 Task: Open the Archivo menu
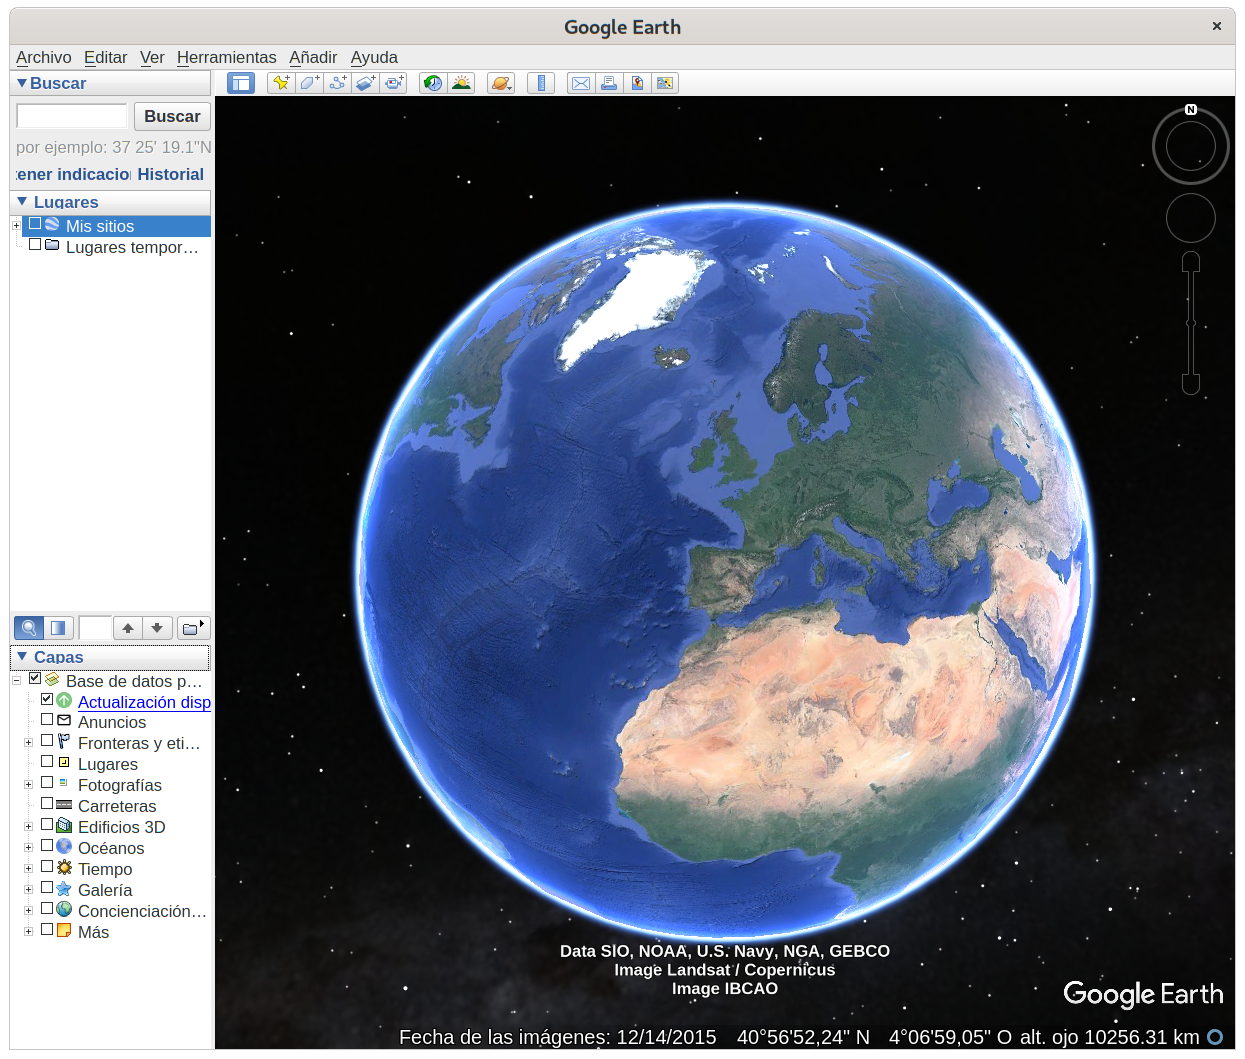(43, 57)
